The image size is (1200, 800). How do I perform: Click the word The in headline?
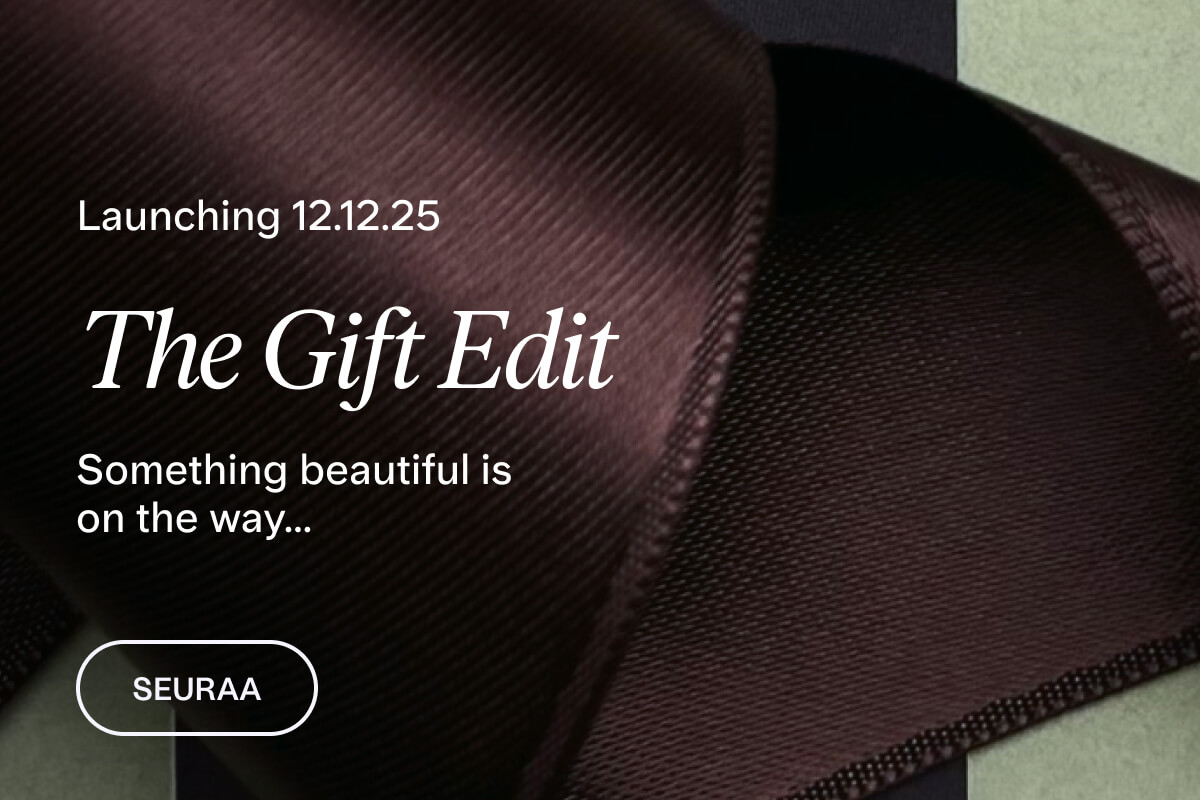163,350
